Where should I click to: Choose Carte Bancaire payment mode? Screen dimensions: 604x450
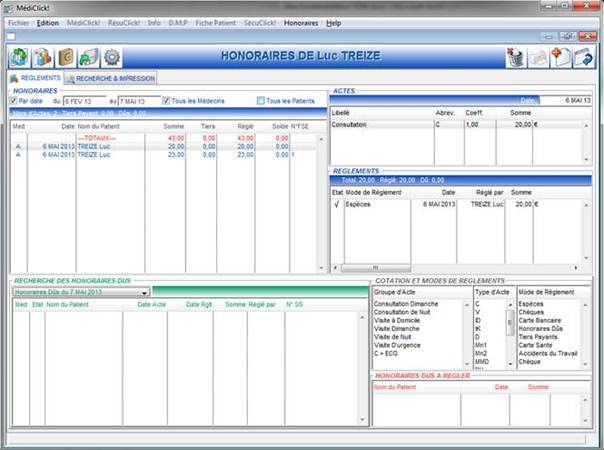[540, 320]
